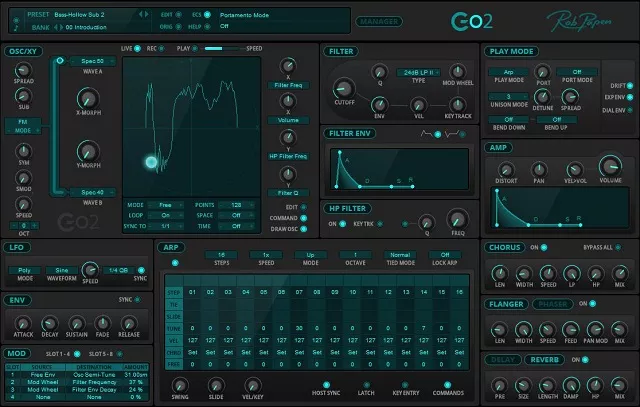Click the ENV ATTACK knob
Viewport: 640px width, 407px height.
coord(23,323)
